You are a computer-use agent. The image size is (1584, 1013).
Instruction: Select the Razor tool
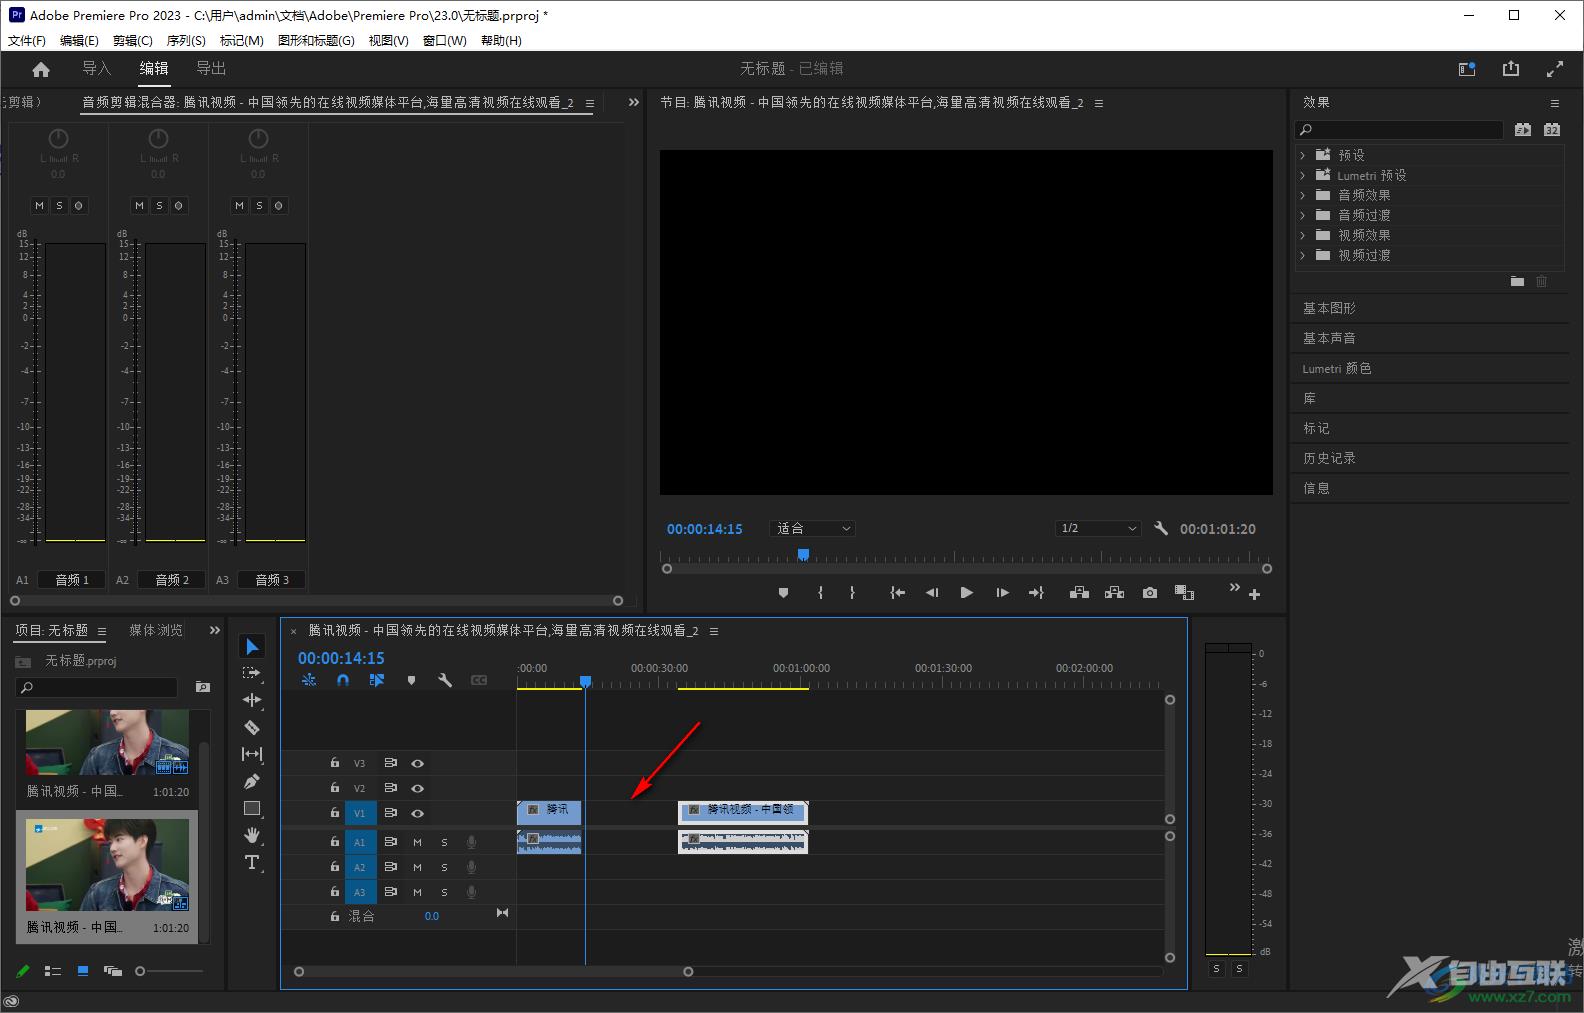(x=252, y=727)
